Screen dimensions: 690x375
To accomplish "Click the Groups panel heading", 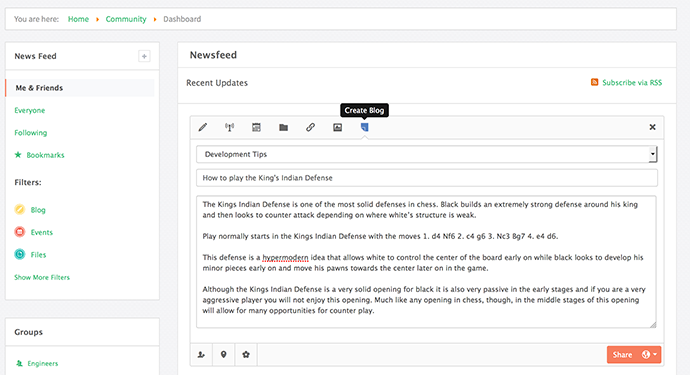I will click(29, 332).
